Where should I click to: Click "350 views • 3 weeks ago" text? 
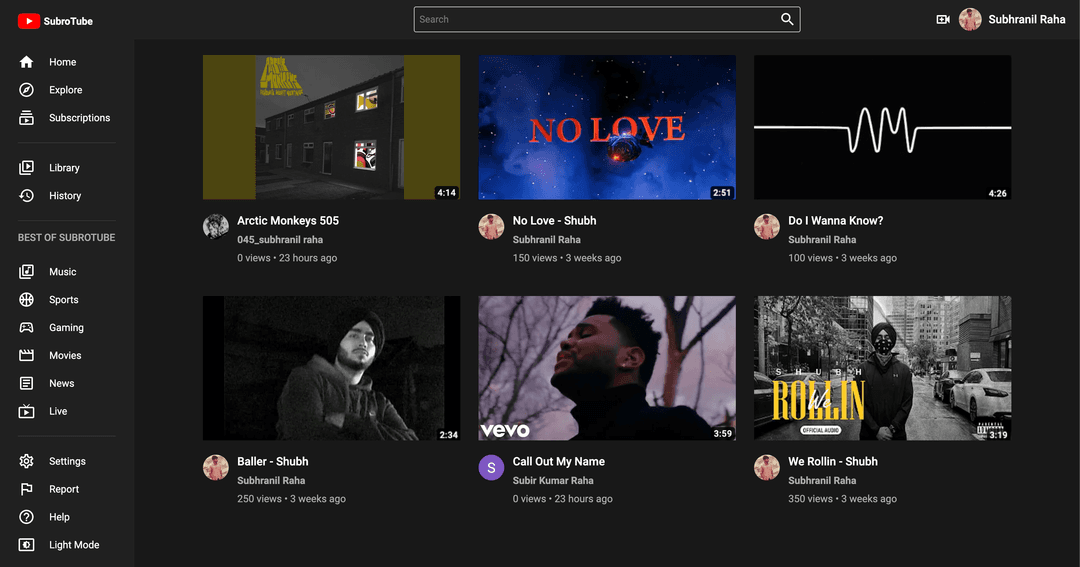pos(842,499)
